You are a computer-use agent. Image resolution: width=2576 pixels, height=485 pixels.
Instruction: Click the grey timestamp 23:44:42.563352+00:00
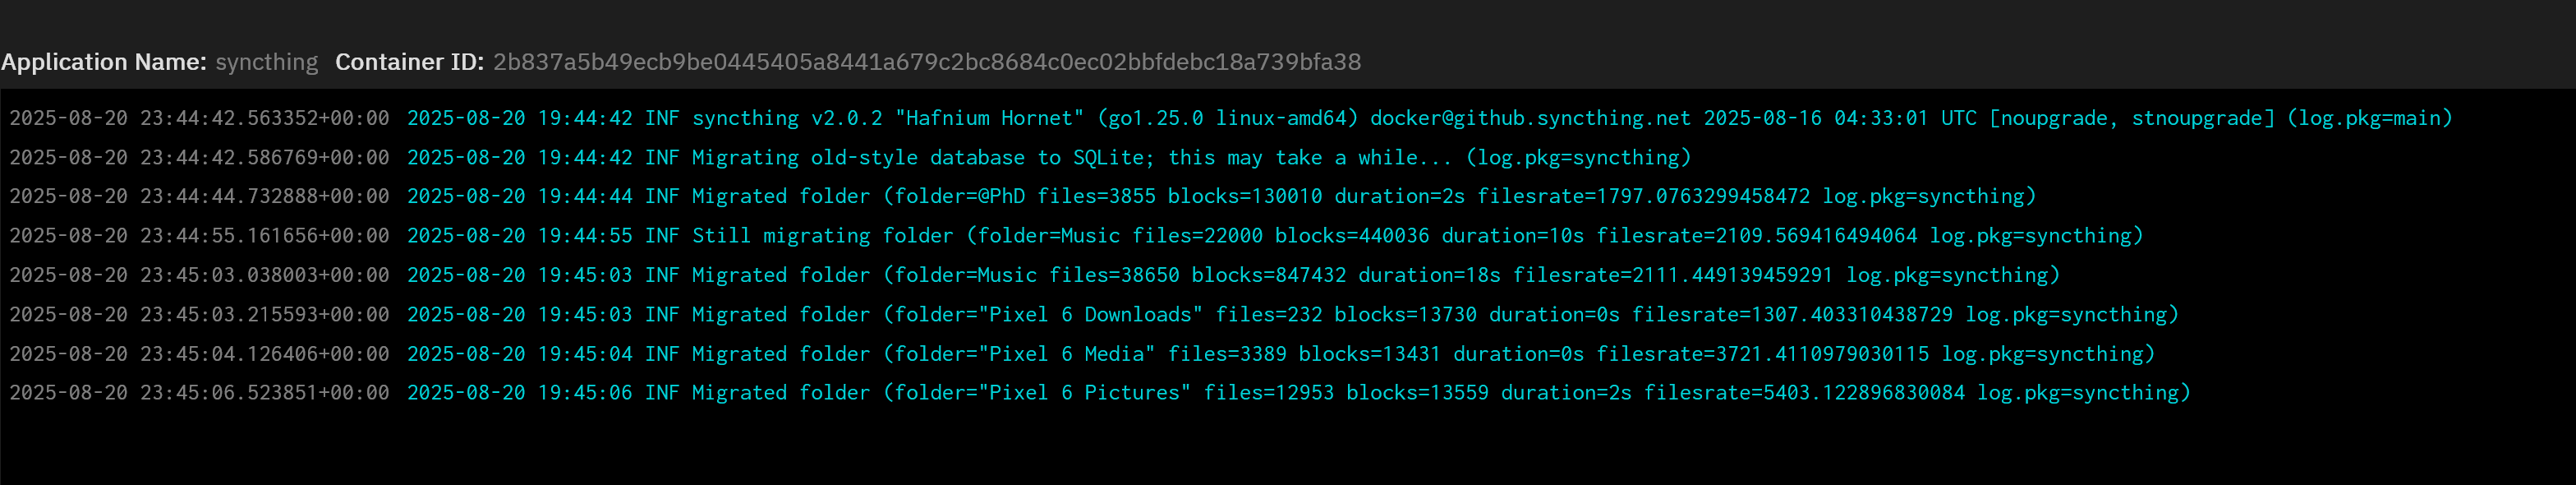pos(199,118)
